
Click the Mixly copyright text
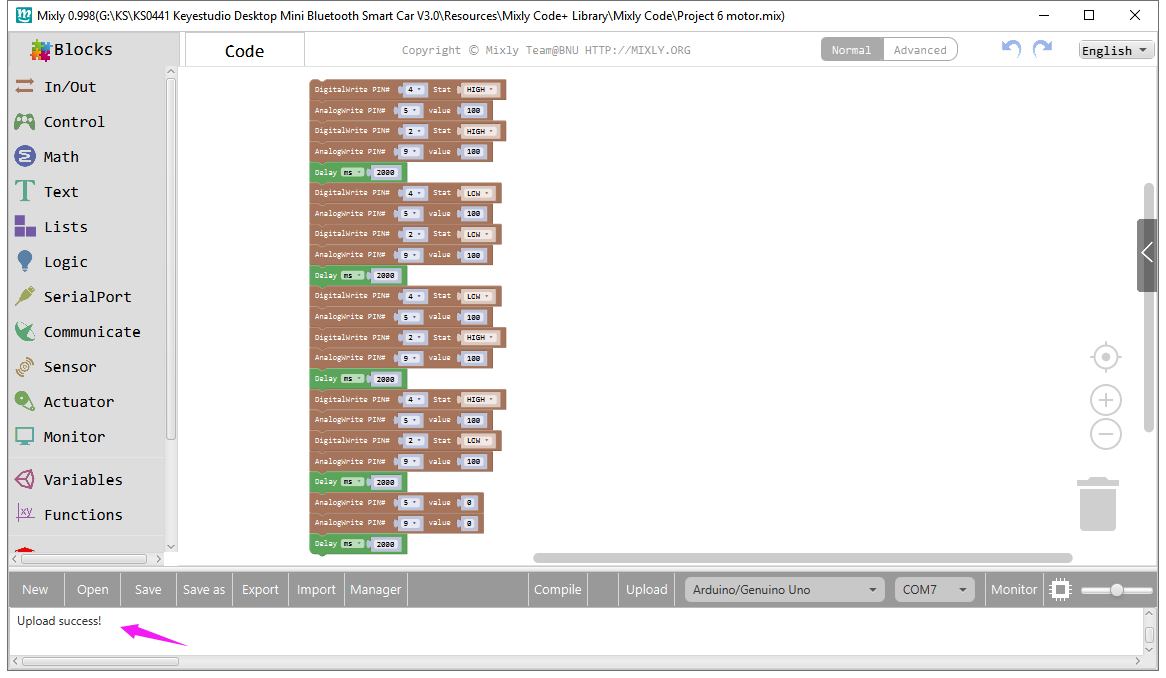pos(546,50)
